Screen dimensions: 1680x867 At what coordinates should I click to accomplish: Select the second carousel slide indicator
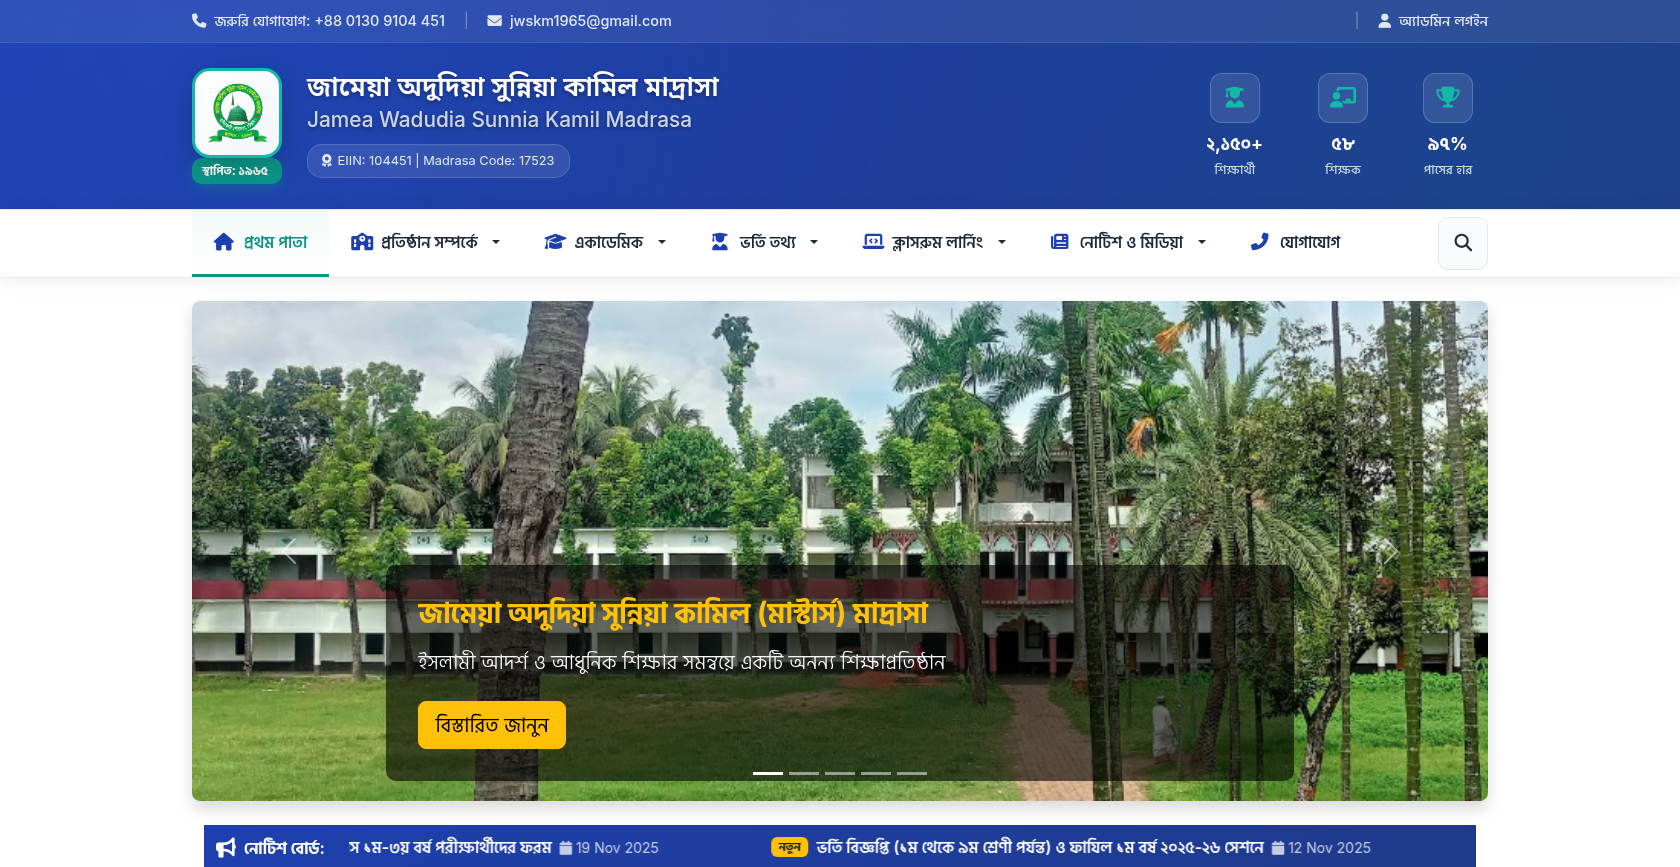coord(804,773)
